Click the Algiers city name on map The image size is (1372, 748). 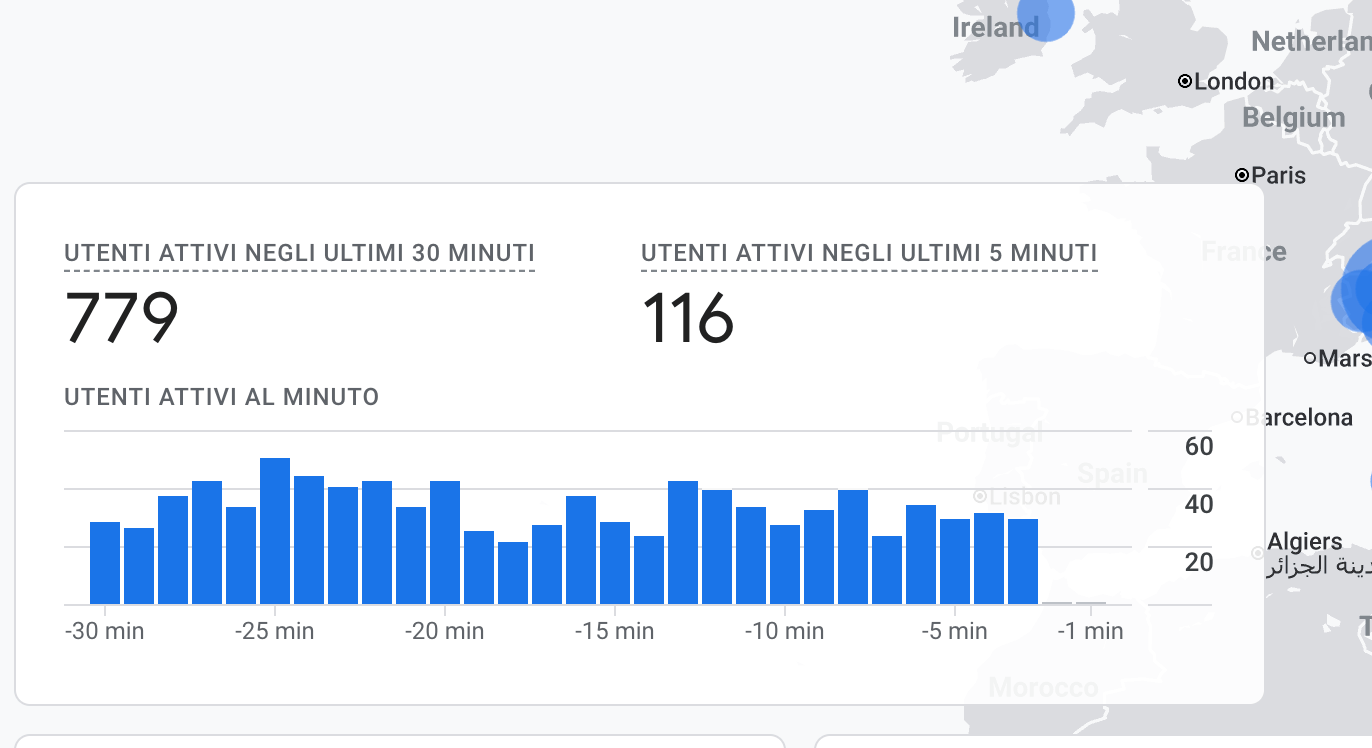1305,541
